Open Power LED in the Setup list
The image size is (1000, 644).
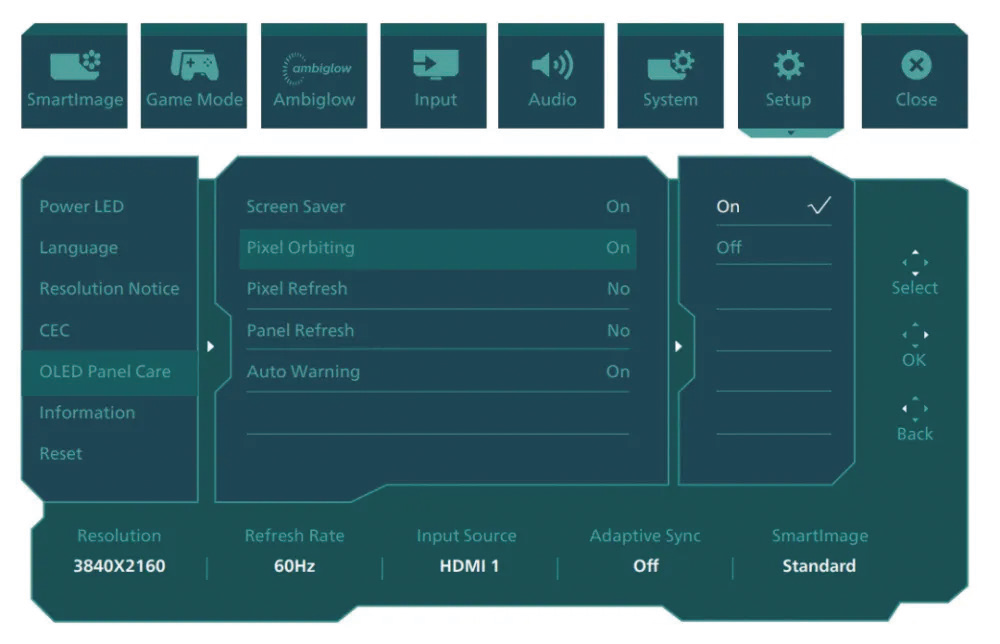[x=82, y=207]
